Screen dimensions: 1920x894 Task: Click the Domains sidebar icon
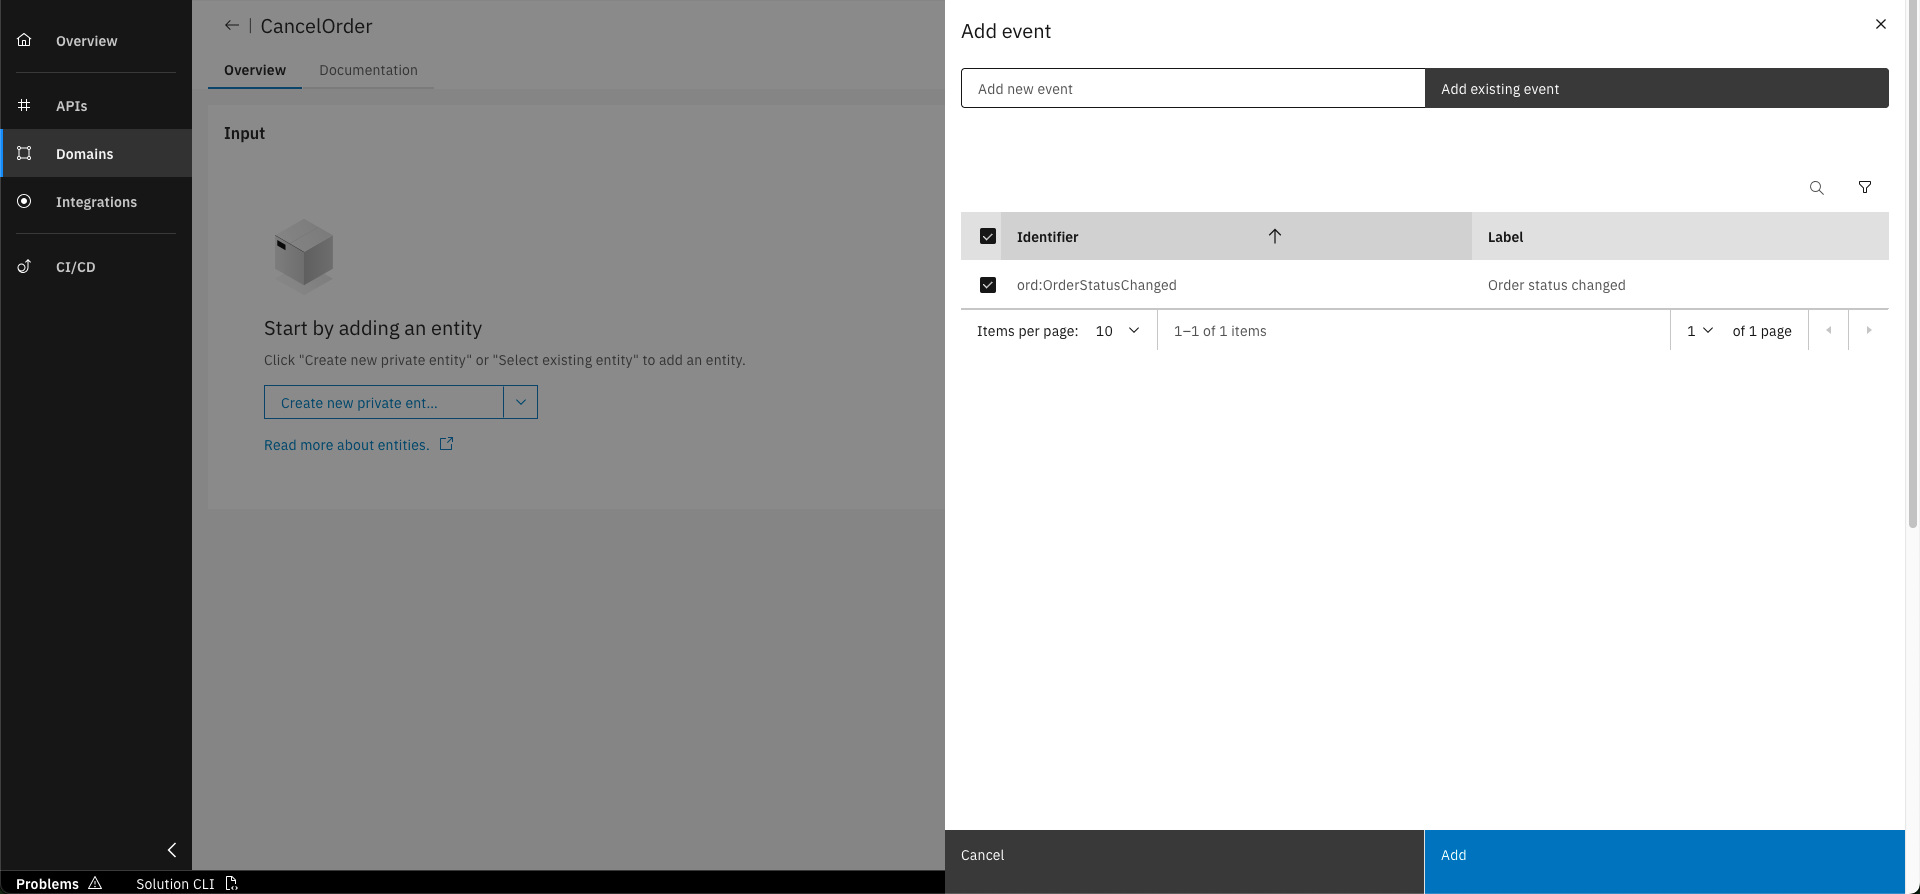(x=24, y=153)
